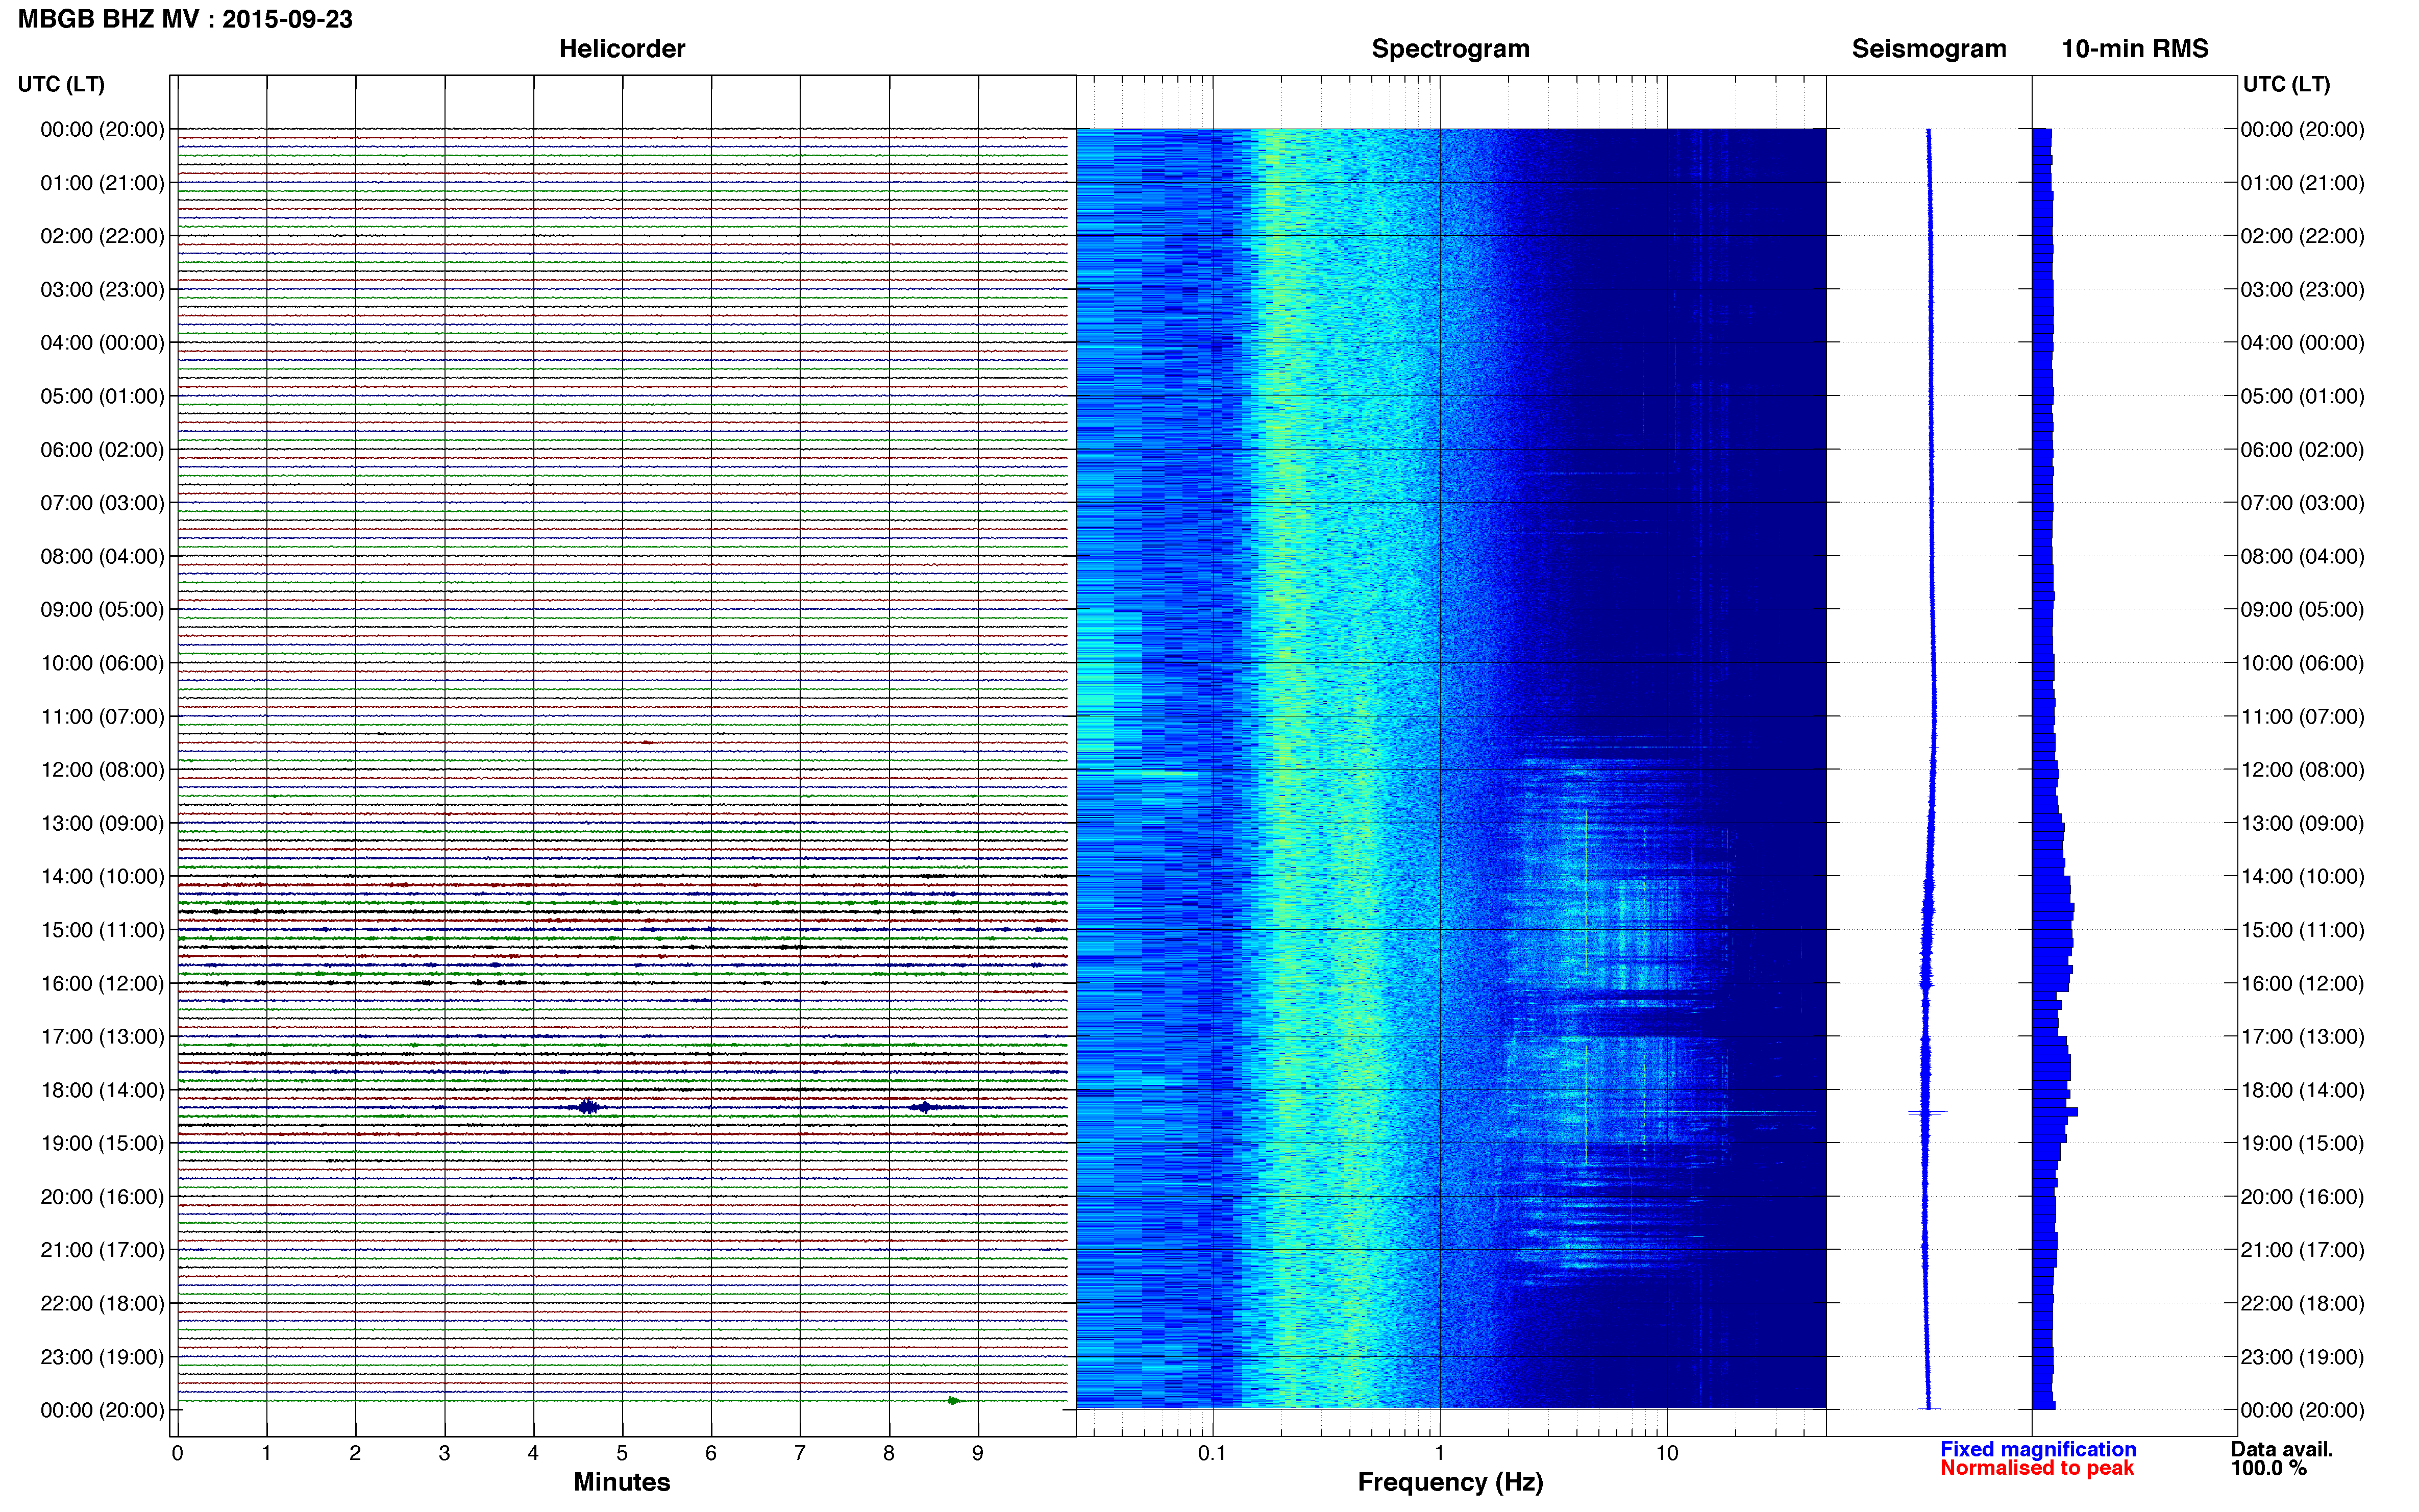Click left time label '05:00 (01:00)'

coord(102,396)
